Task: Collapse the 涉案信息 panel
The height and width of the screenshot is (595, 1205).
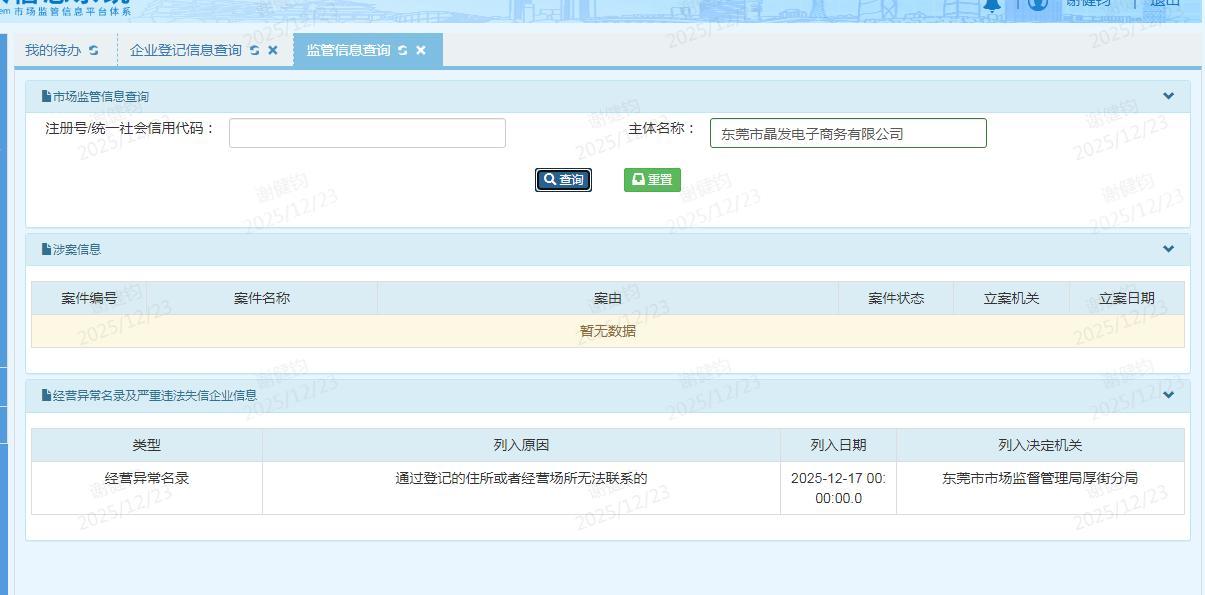Action: coord(1168,249)
